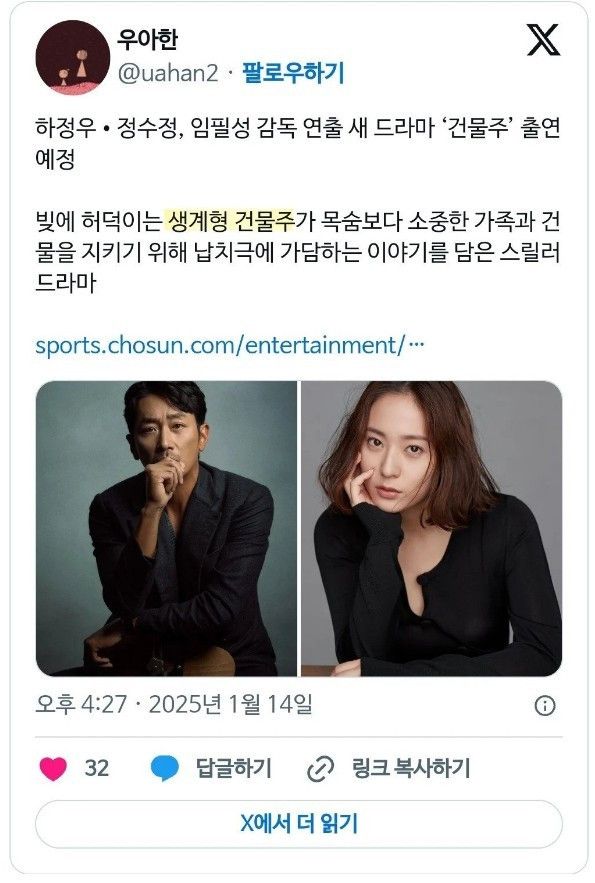Click the blue reply bubble icon
595x883 pixels.
coord(165,769)
